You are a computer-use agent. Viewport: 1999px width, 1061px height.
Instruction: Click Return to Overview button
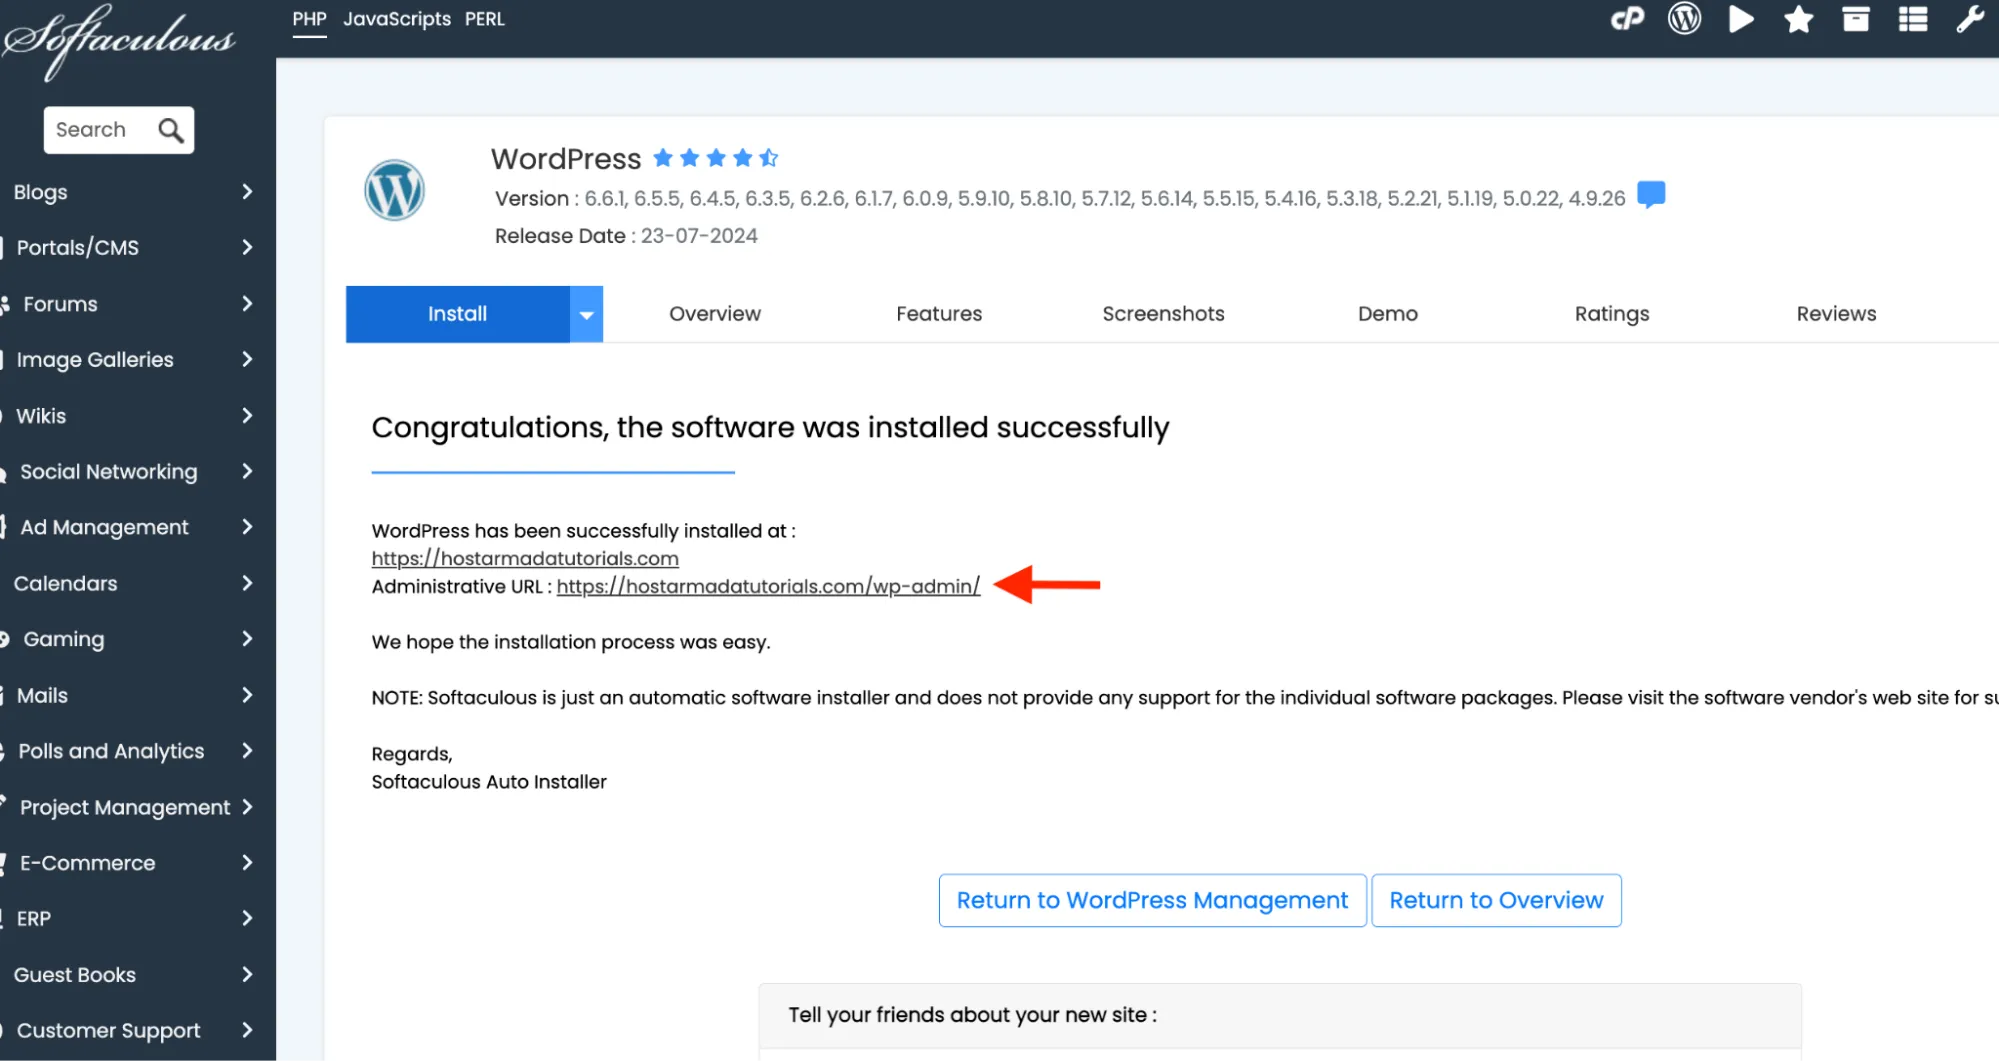point(1496,900)
